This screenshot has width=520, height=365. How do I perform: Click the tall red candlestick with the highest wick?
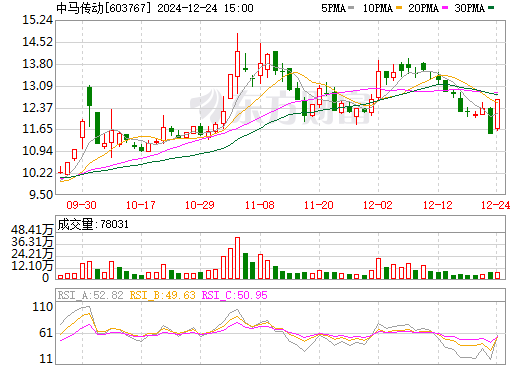coord(237,64)
